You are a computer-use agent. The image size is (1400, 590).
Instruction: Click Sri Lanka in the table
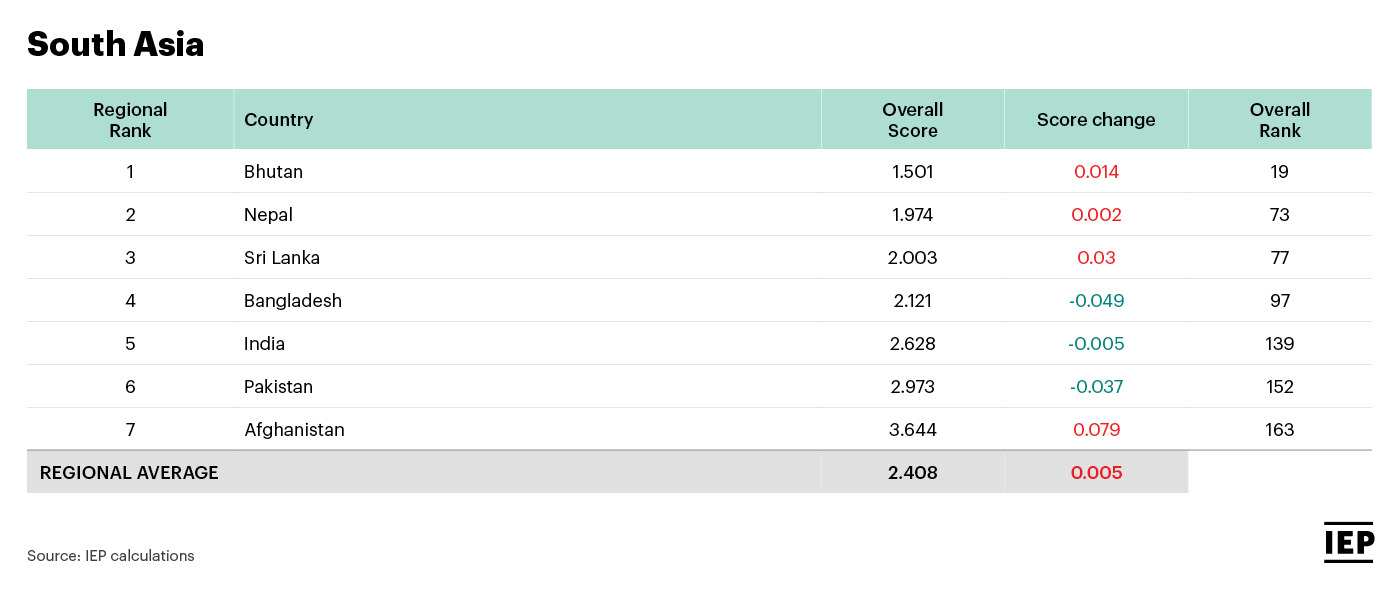pyautogui.click(x=282, y=258)
